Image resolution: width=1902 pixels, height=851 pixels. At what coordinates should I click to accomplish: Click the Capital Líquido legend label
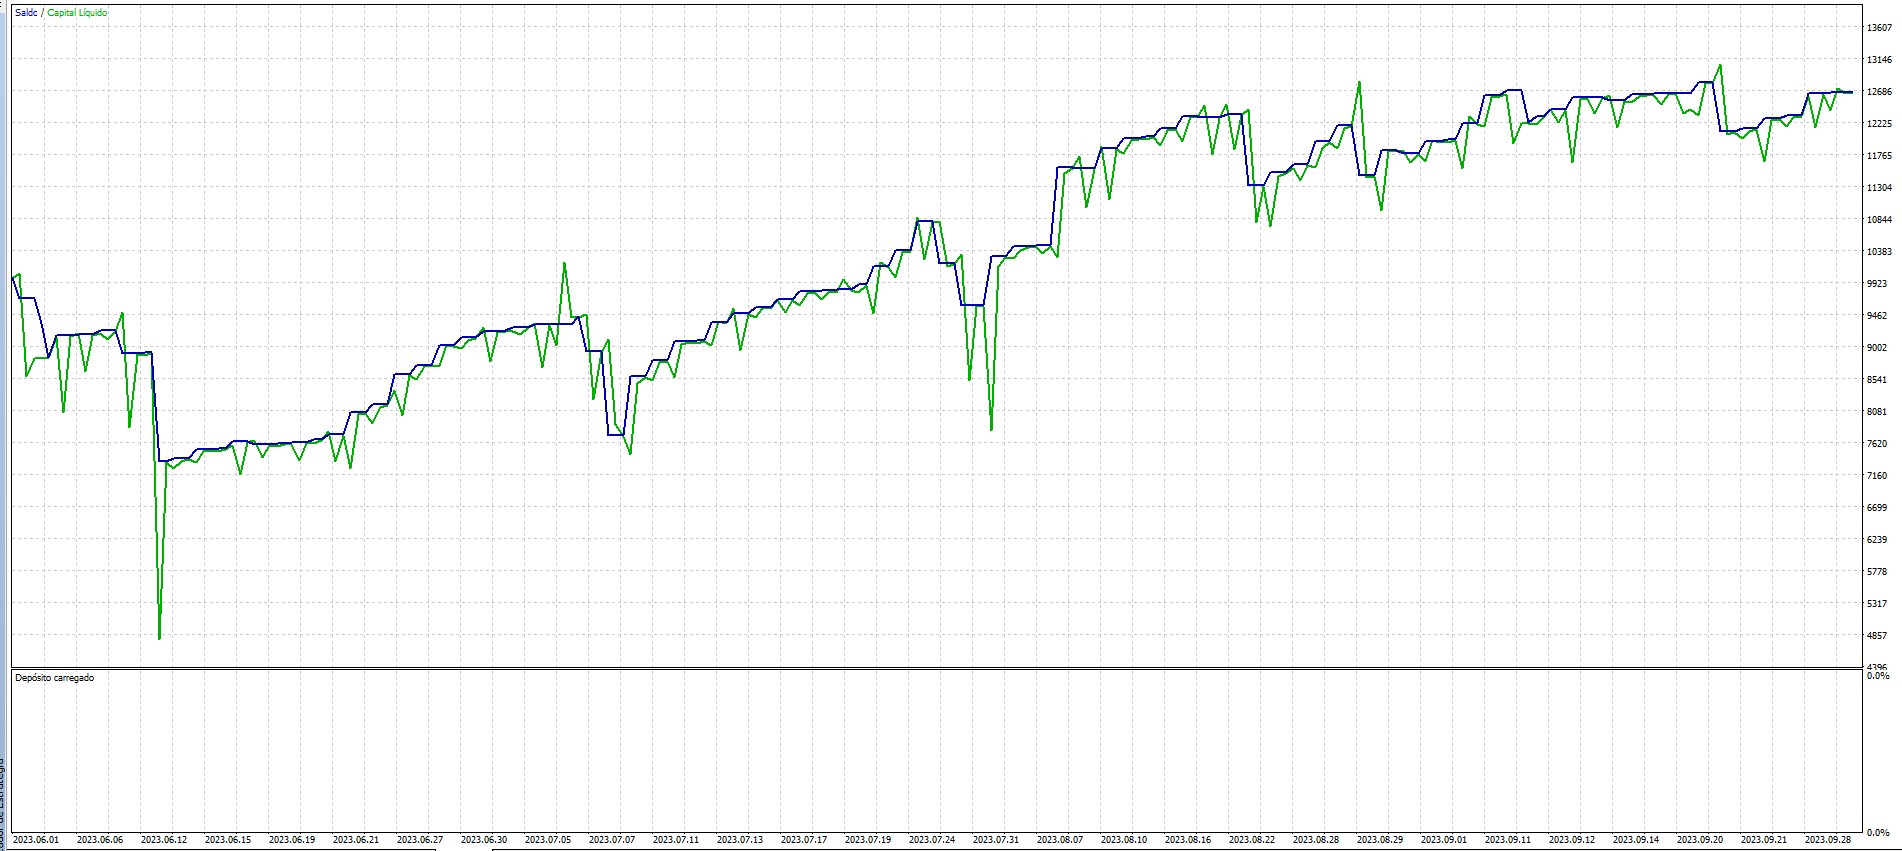(x=77, y=13)
